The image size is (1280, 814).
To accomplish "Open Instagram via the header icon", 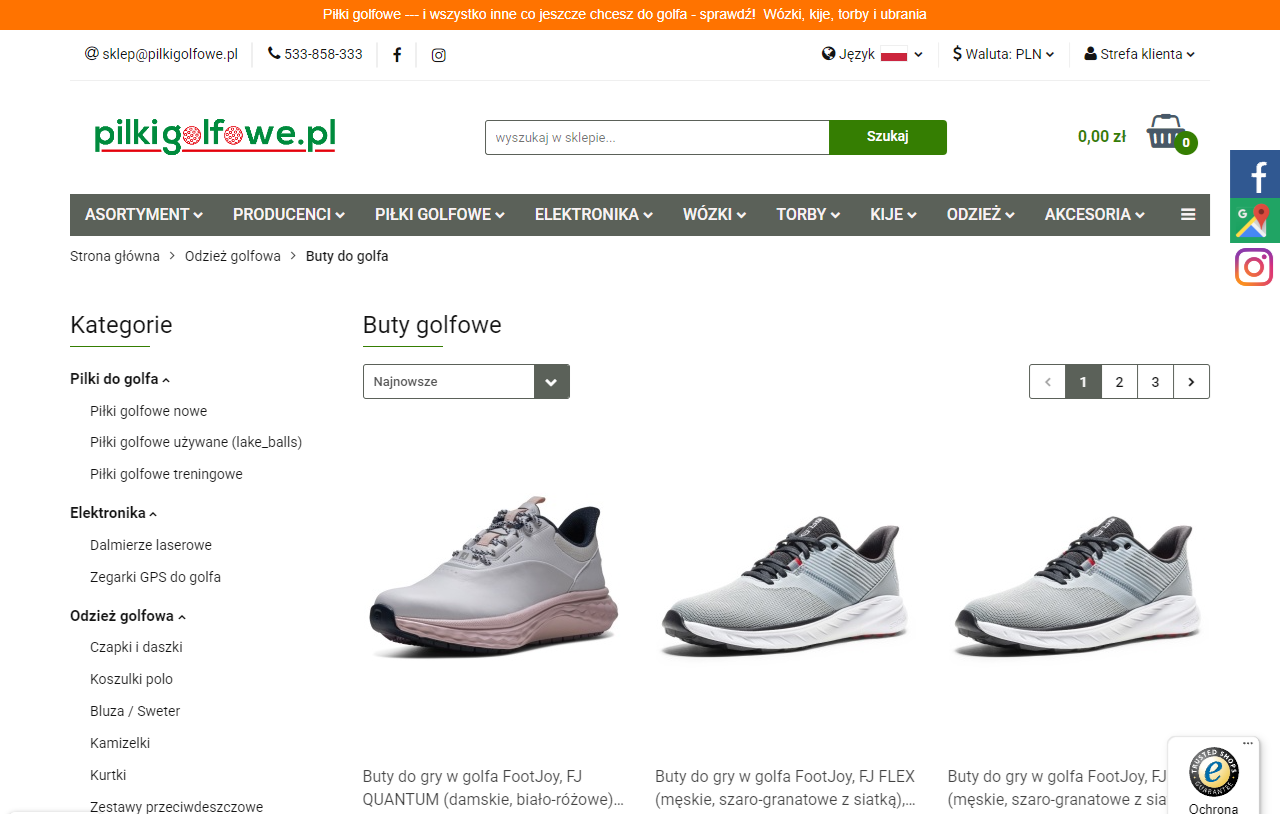I will [438, 55].
